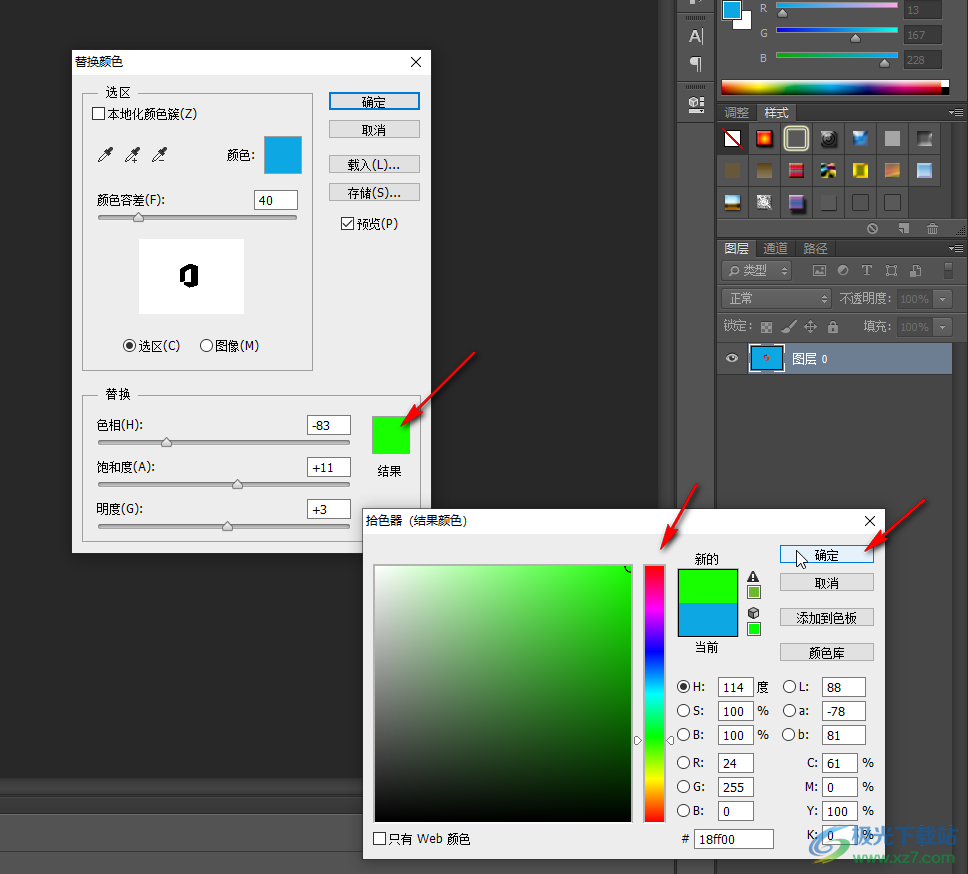
Task: Toggle the layer filter switch
Action: click(948, 270)
